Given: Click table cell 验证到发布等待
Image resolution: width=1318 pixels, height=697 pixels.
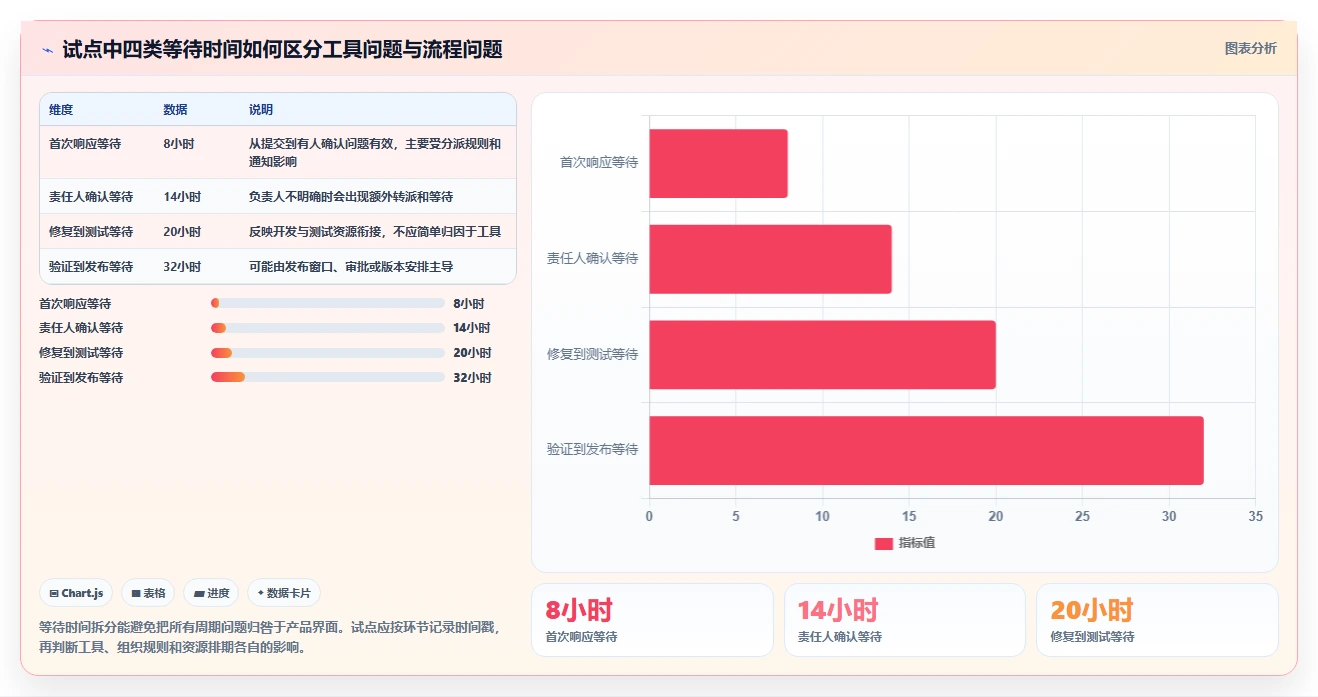Looking at the screenshot, I should pyautogui.click(x=91, y=267).
